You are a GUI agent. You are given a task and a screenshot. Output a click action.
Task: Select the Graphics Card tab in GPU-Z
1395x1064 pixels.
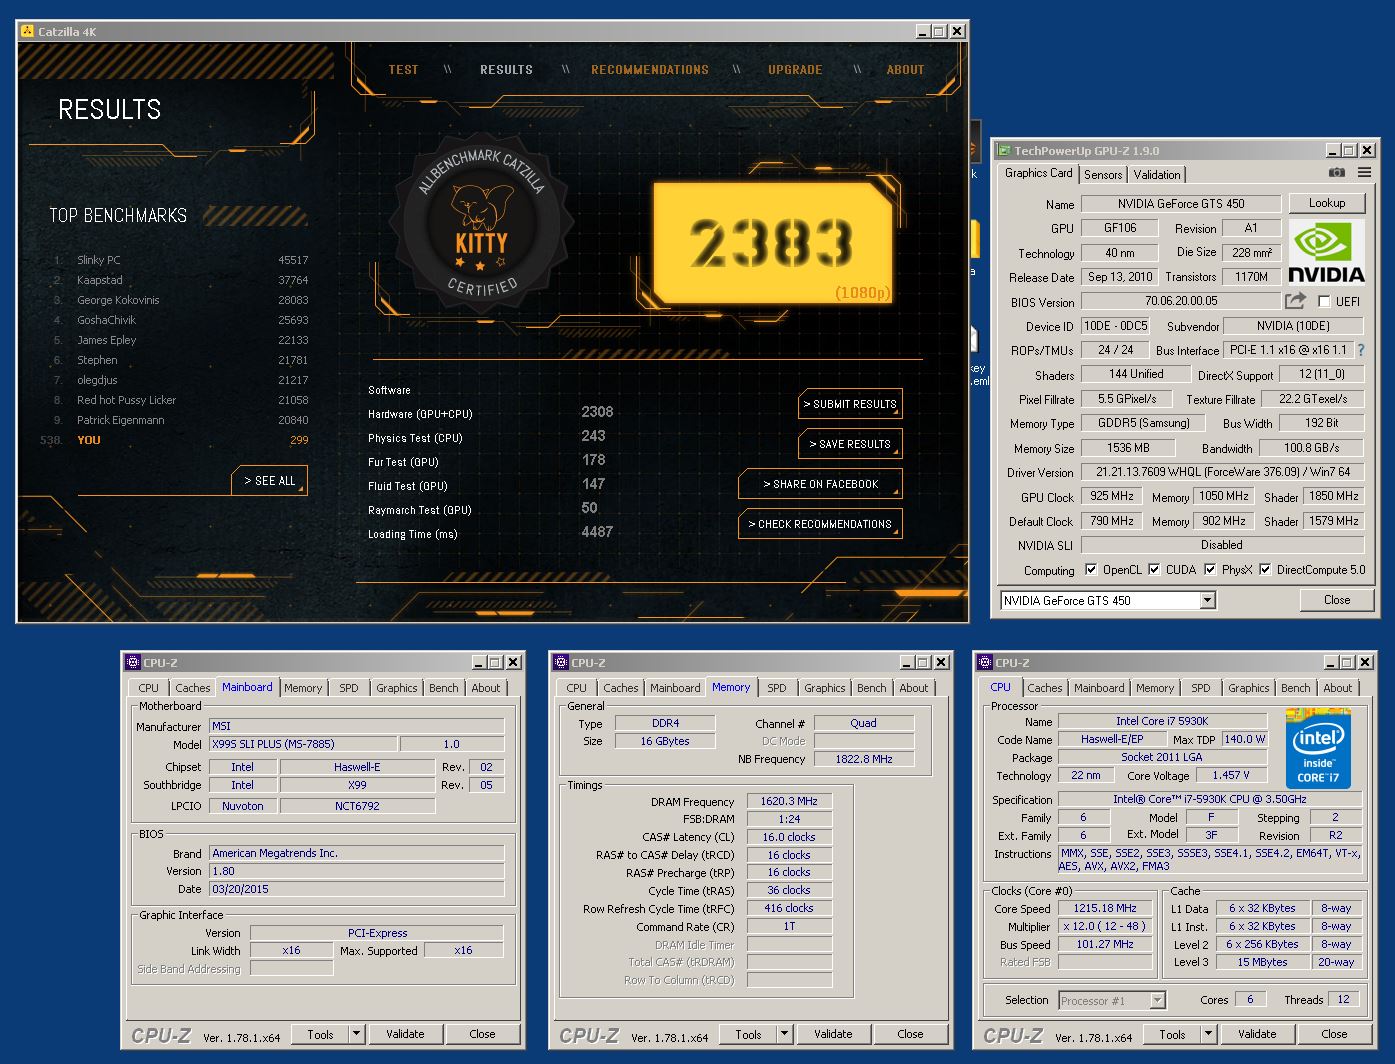point(1038,173)
